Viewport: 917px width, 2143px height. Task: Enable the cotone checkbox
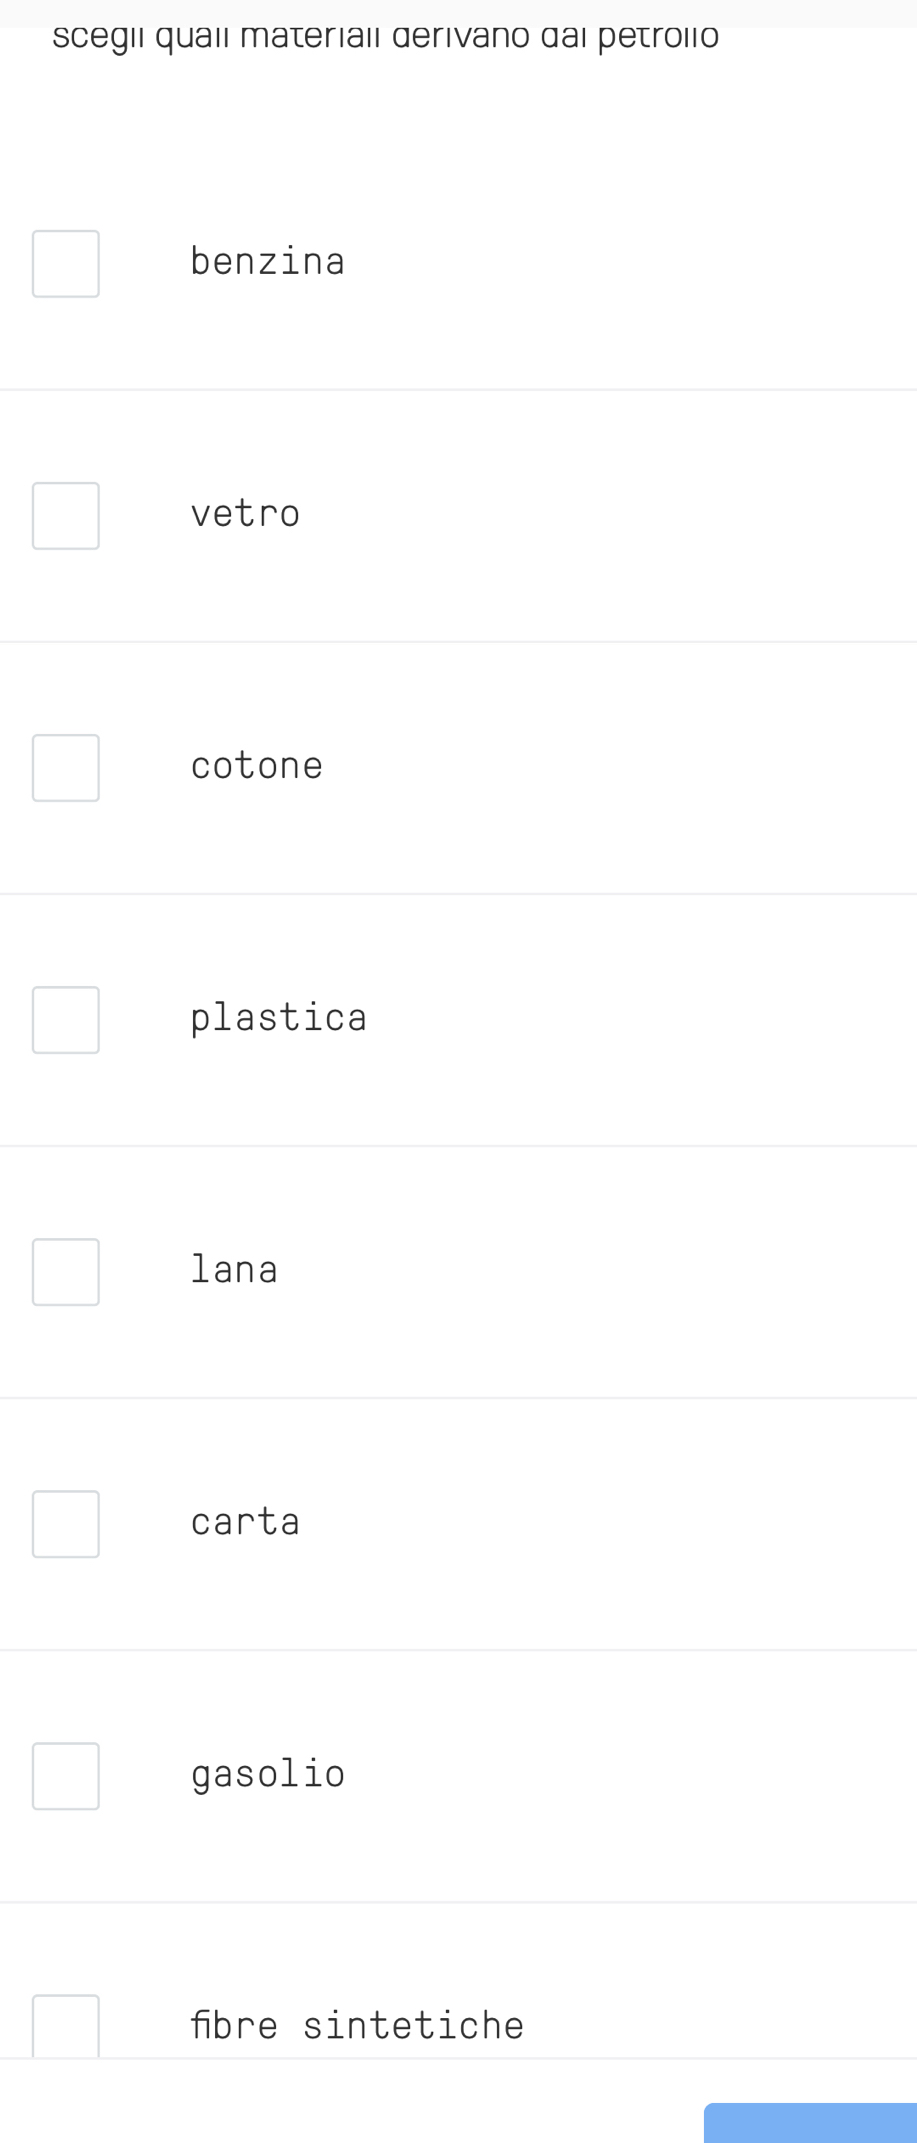point(66,768)
